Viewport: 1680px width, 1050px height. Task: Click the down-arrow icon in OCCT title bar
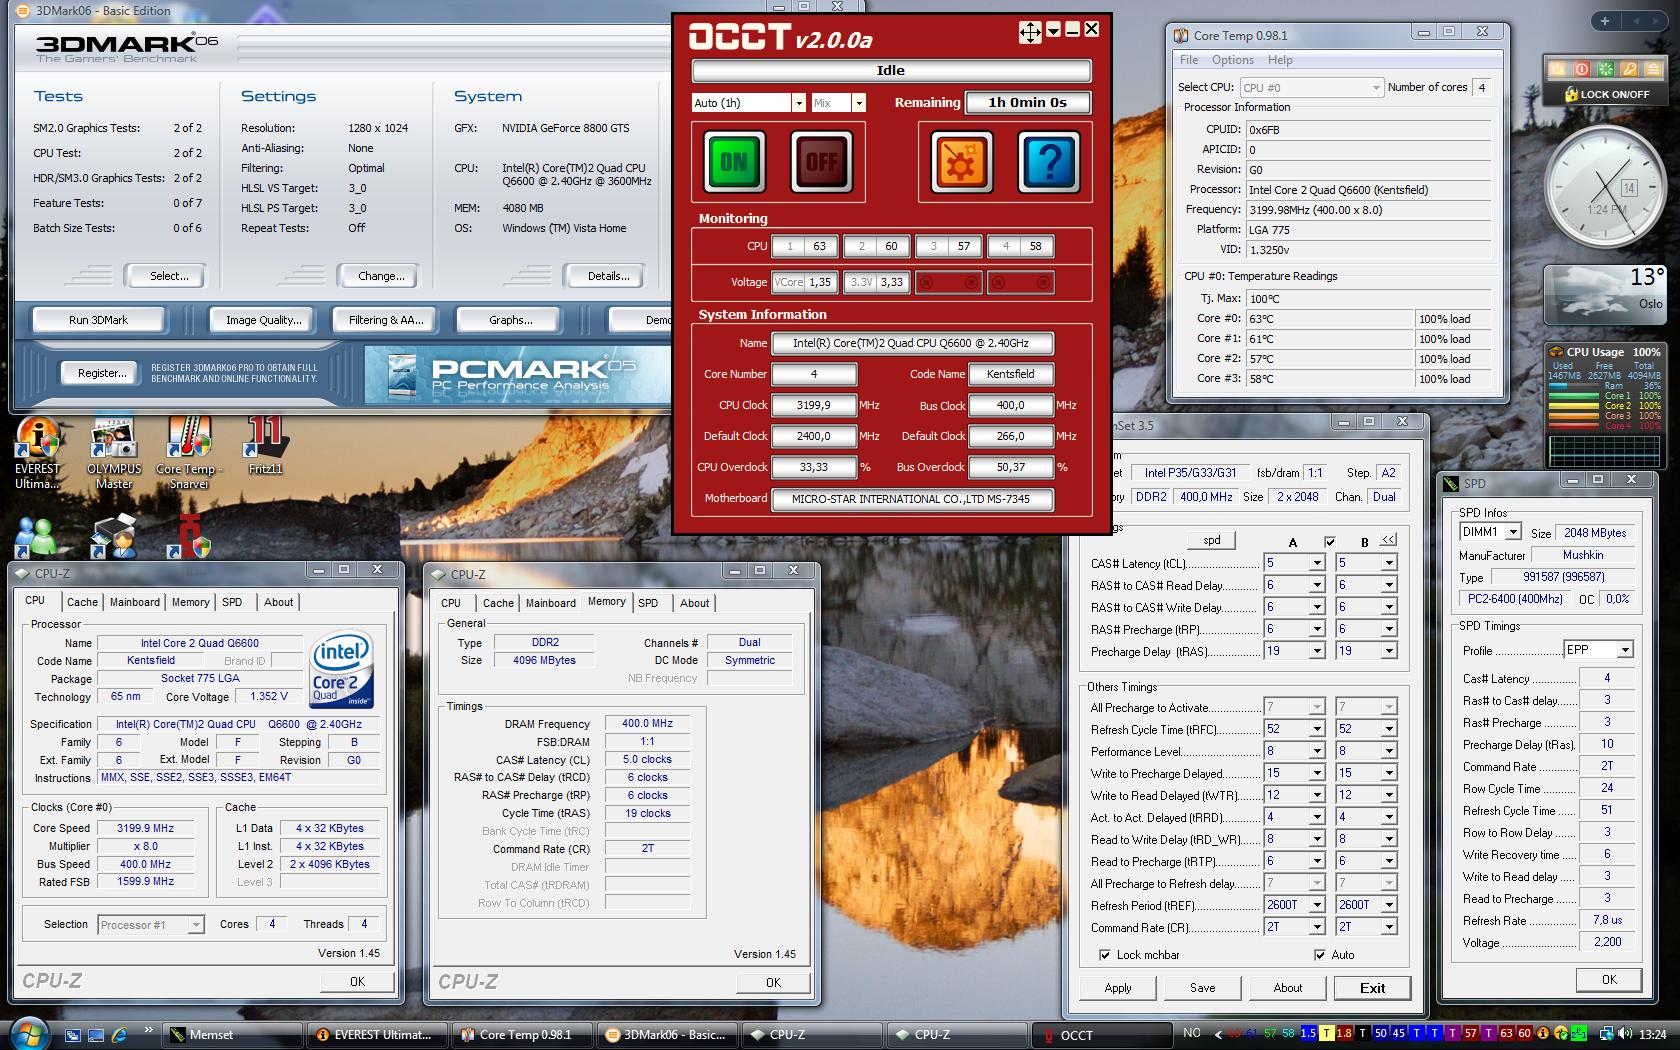click(1053, 30)
